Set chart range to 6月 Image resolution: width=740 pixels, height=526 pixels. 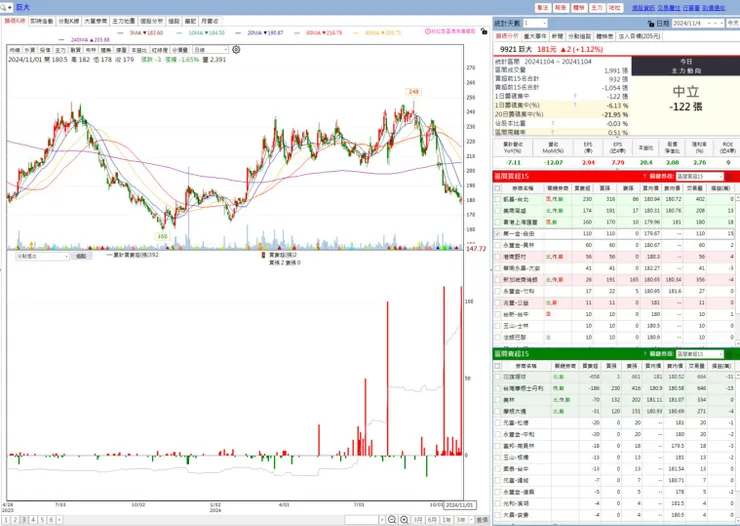(432, 520)
